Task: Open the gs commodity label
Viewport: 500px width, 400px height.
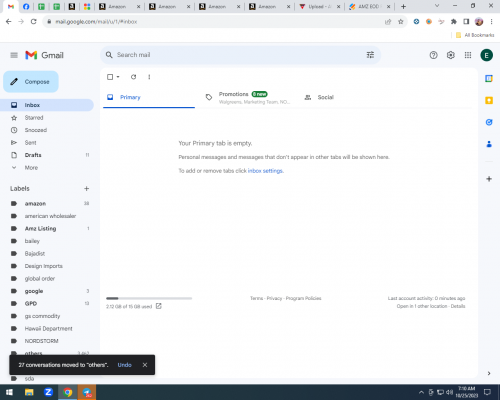Action: [x=47, y=316]
